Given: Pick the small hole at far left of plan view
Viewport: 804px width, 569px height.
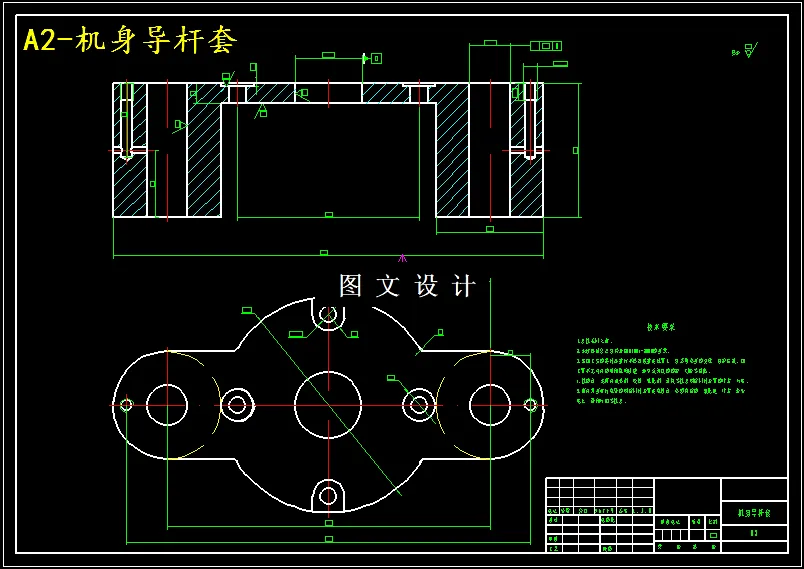Looking at the screenshot, I should (x=126, y=405).
